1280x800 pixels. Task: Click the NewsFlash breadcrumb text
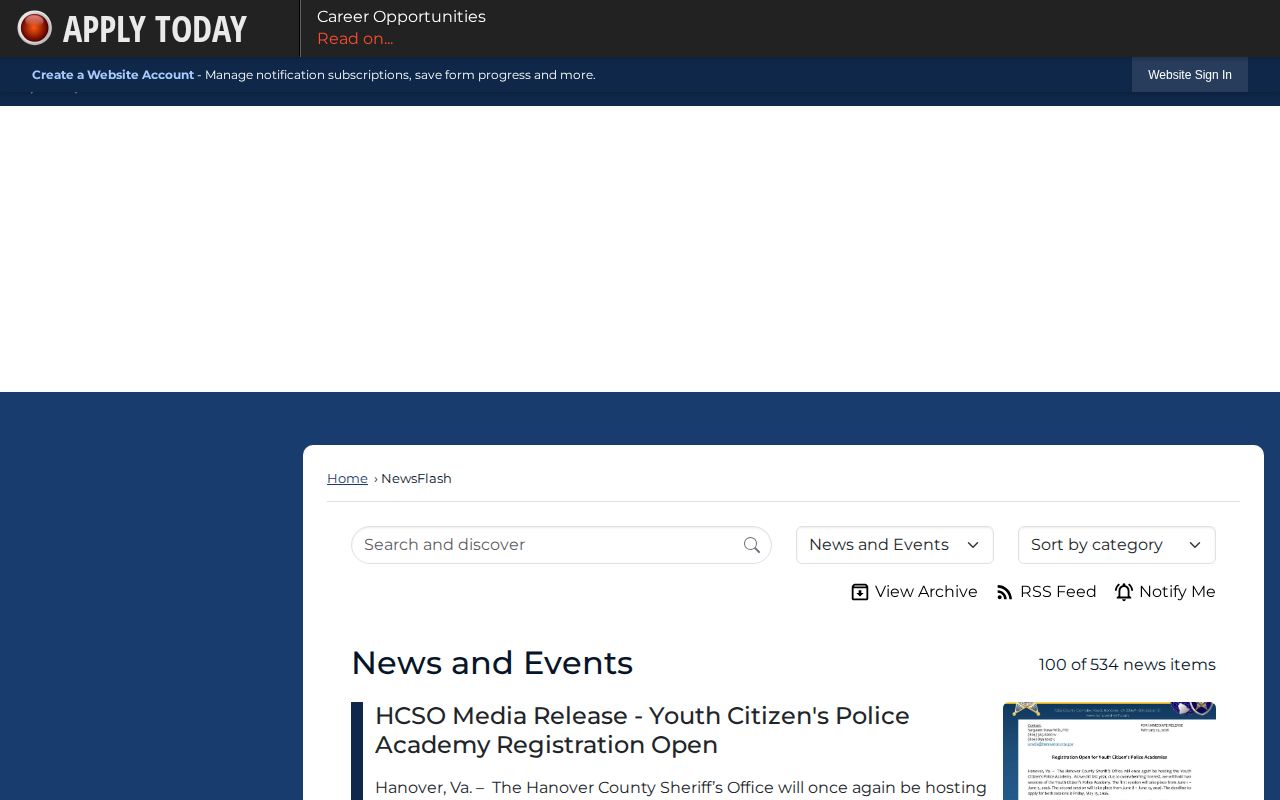tap(416, 479)
